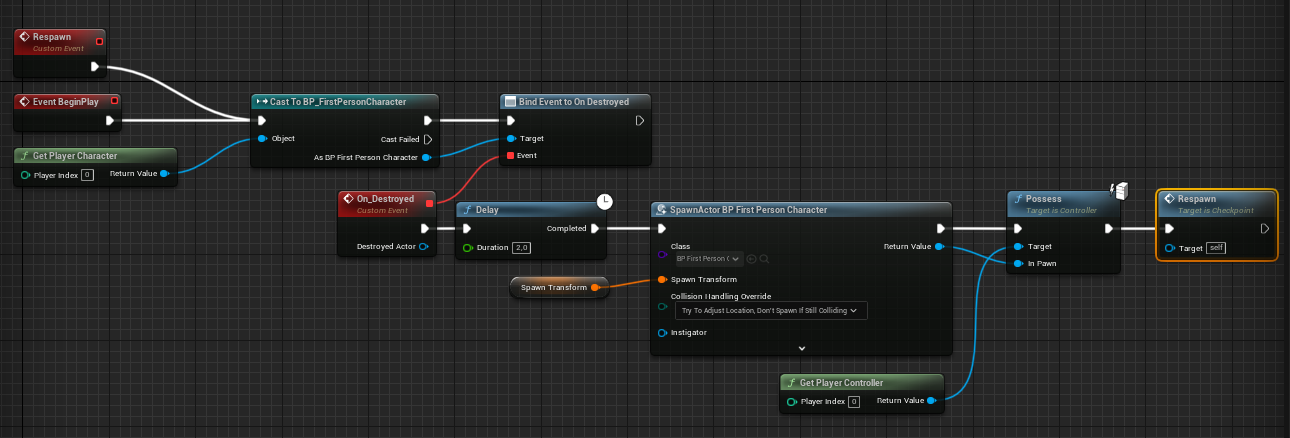This screenshot has width=1290, height=438.
Task: Click the Event BeginPlay exec output pin
Action: pyautogui.click(x=111, y=121)
